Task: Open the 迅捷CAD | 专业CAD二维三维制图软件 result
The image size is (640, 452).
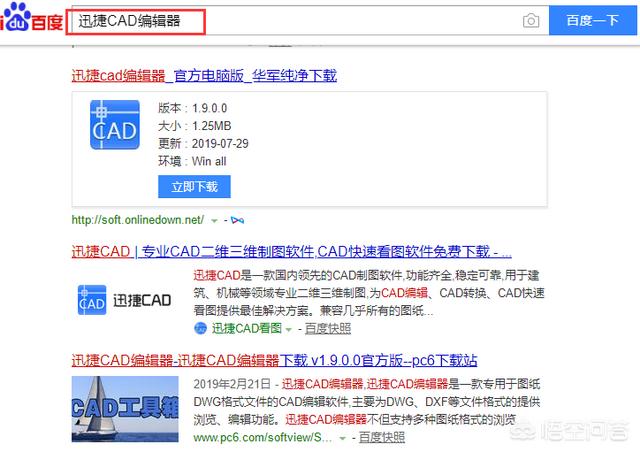Action: pos(291,252)
